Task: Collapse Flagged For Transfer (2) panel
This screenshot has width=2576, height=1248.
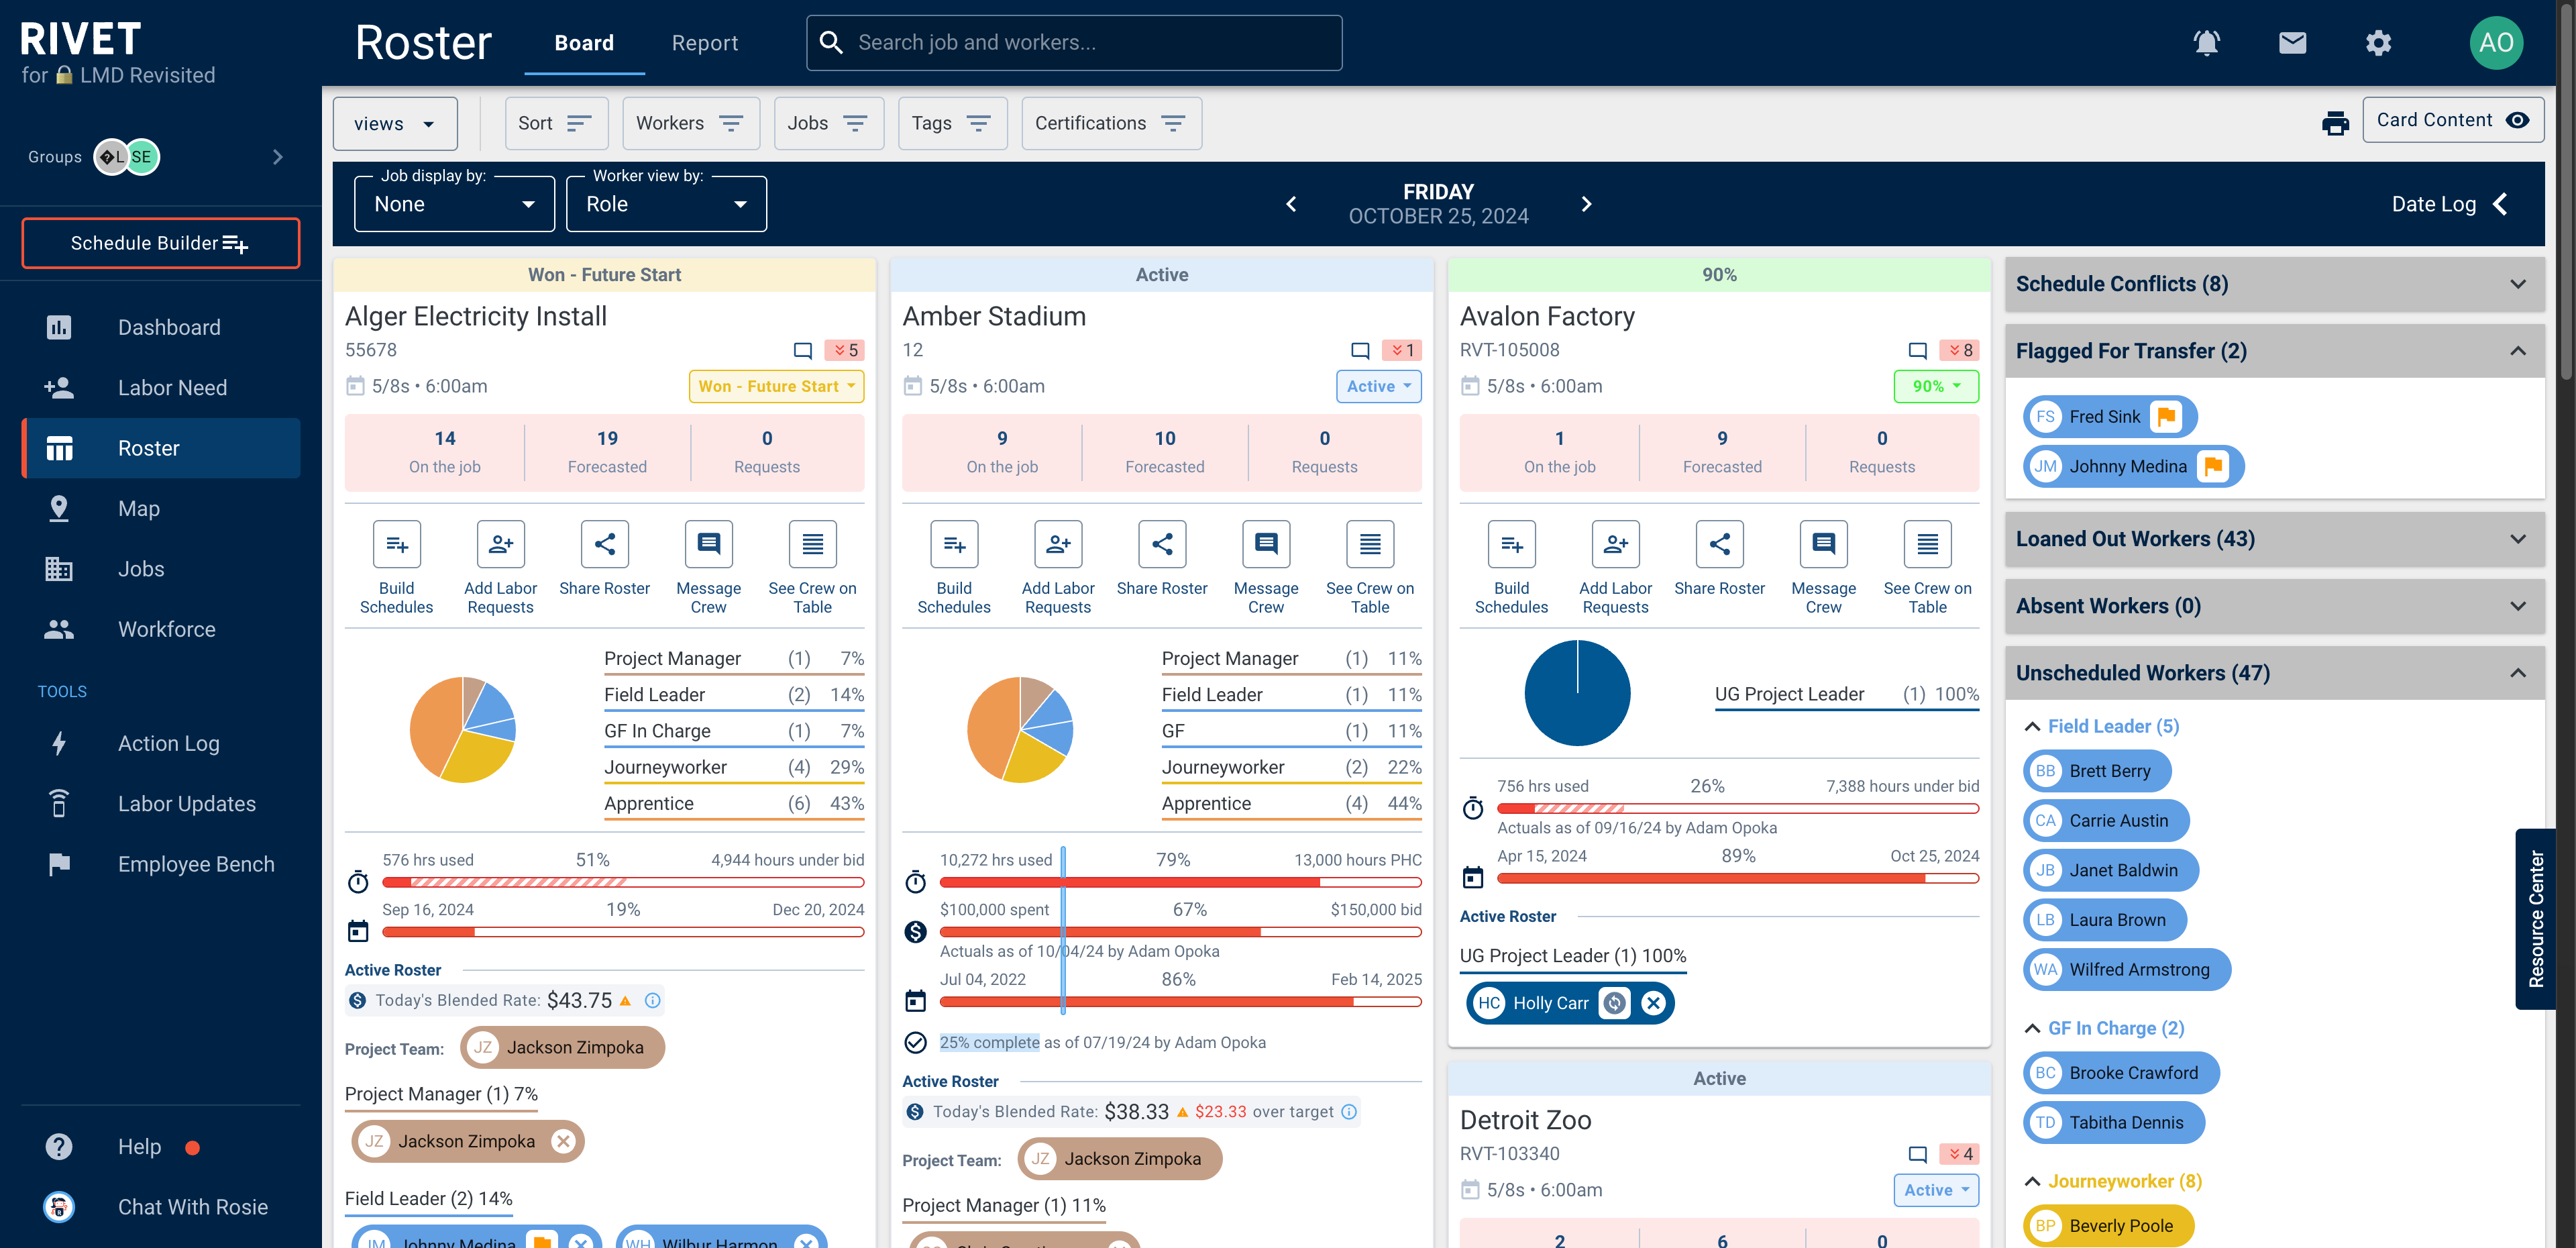Action: click(2274, 351)
